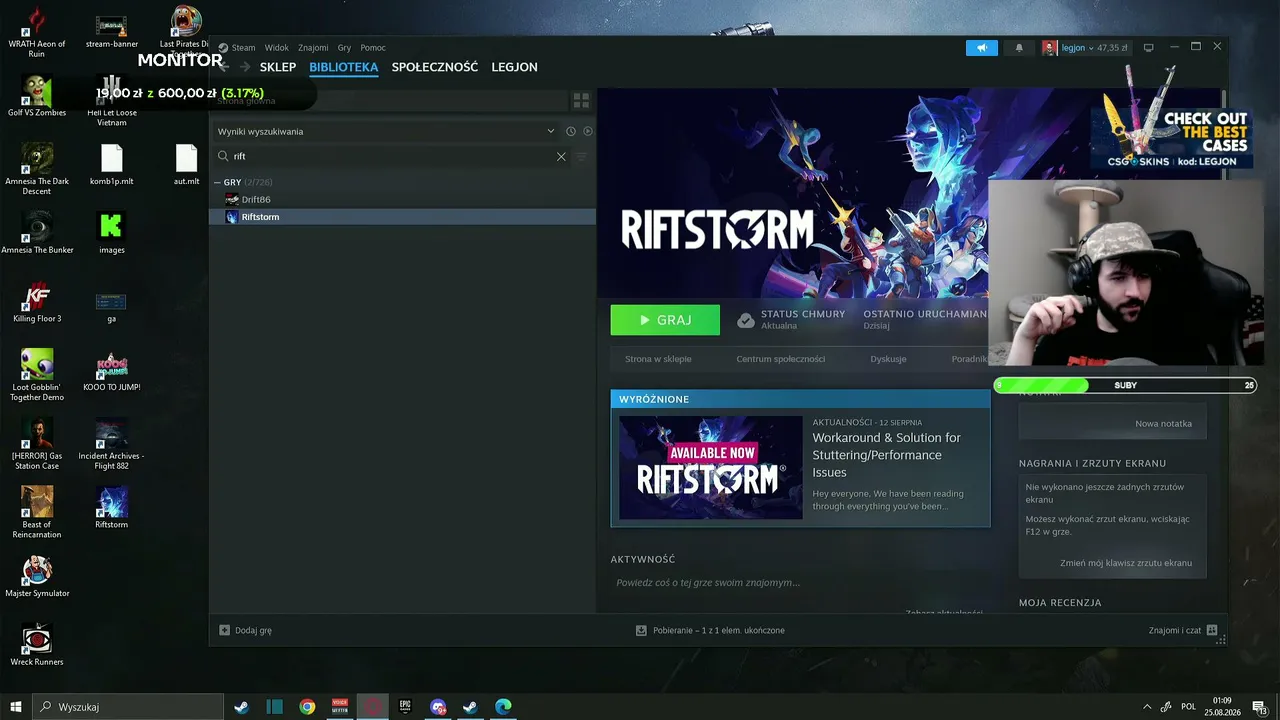This screenshot has height=720, width=1280.
Task: Toggle the library grid view icon
Action: point(581,101)
